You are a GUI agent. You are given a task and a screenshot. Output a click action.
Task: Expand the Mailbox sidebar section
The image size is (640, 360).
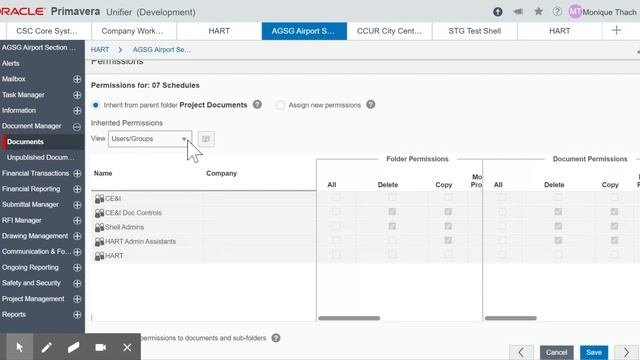tap(77, 79)
